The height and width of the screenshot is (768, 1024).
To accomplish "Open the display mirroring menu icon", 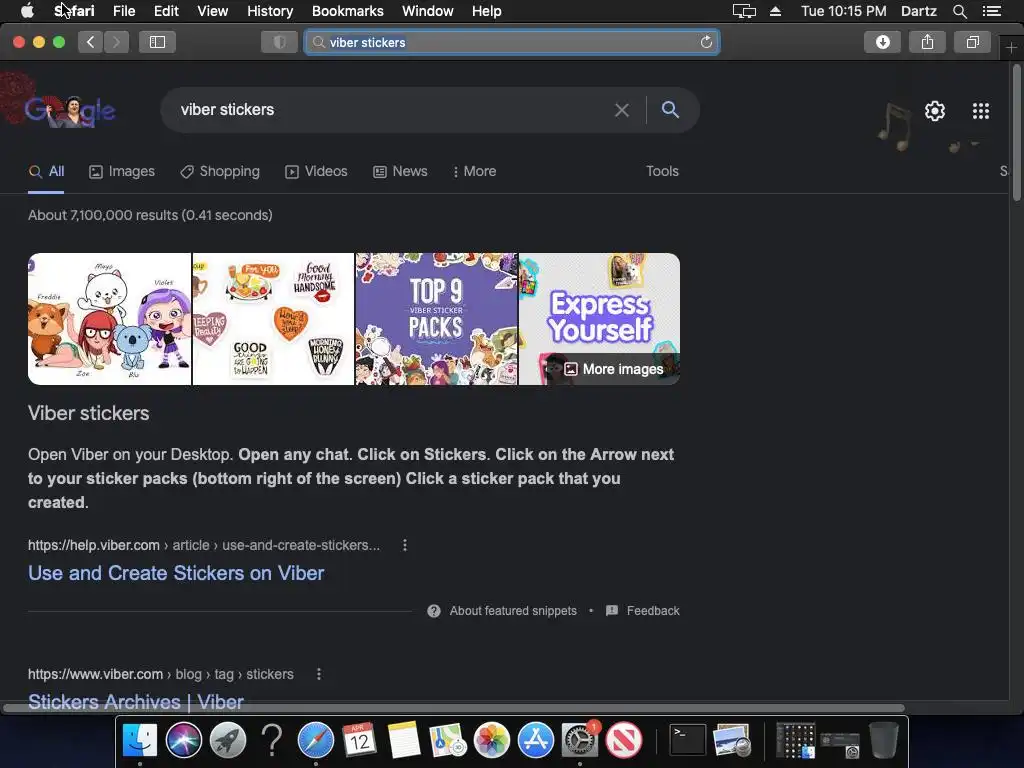I will (744, 11).
